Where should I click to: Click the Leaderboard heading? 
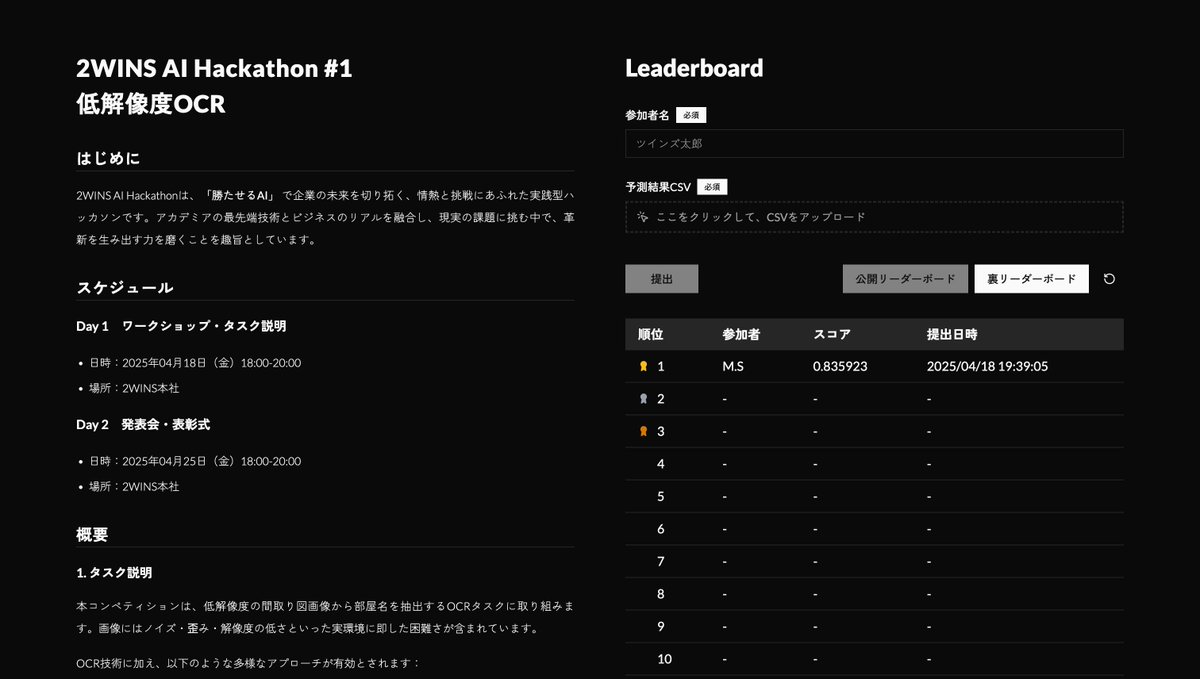click(x=694, y=68)
